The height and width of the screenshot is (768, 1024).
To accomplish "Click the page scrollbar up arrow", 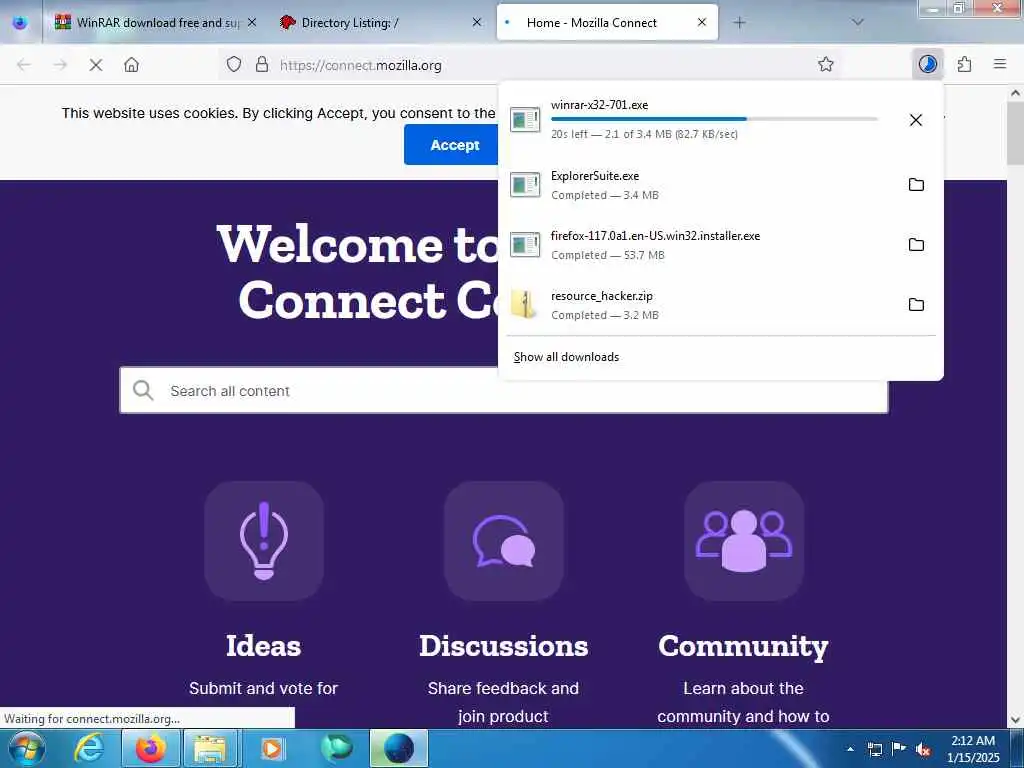I will click(x=1016, y=93).
